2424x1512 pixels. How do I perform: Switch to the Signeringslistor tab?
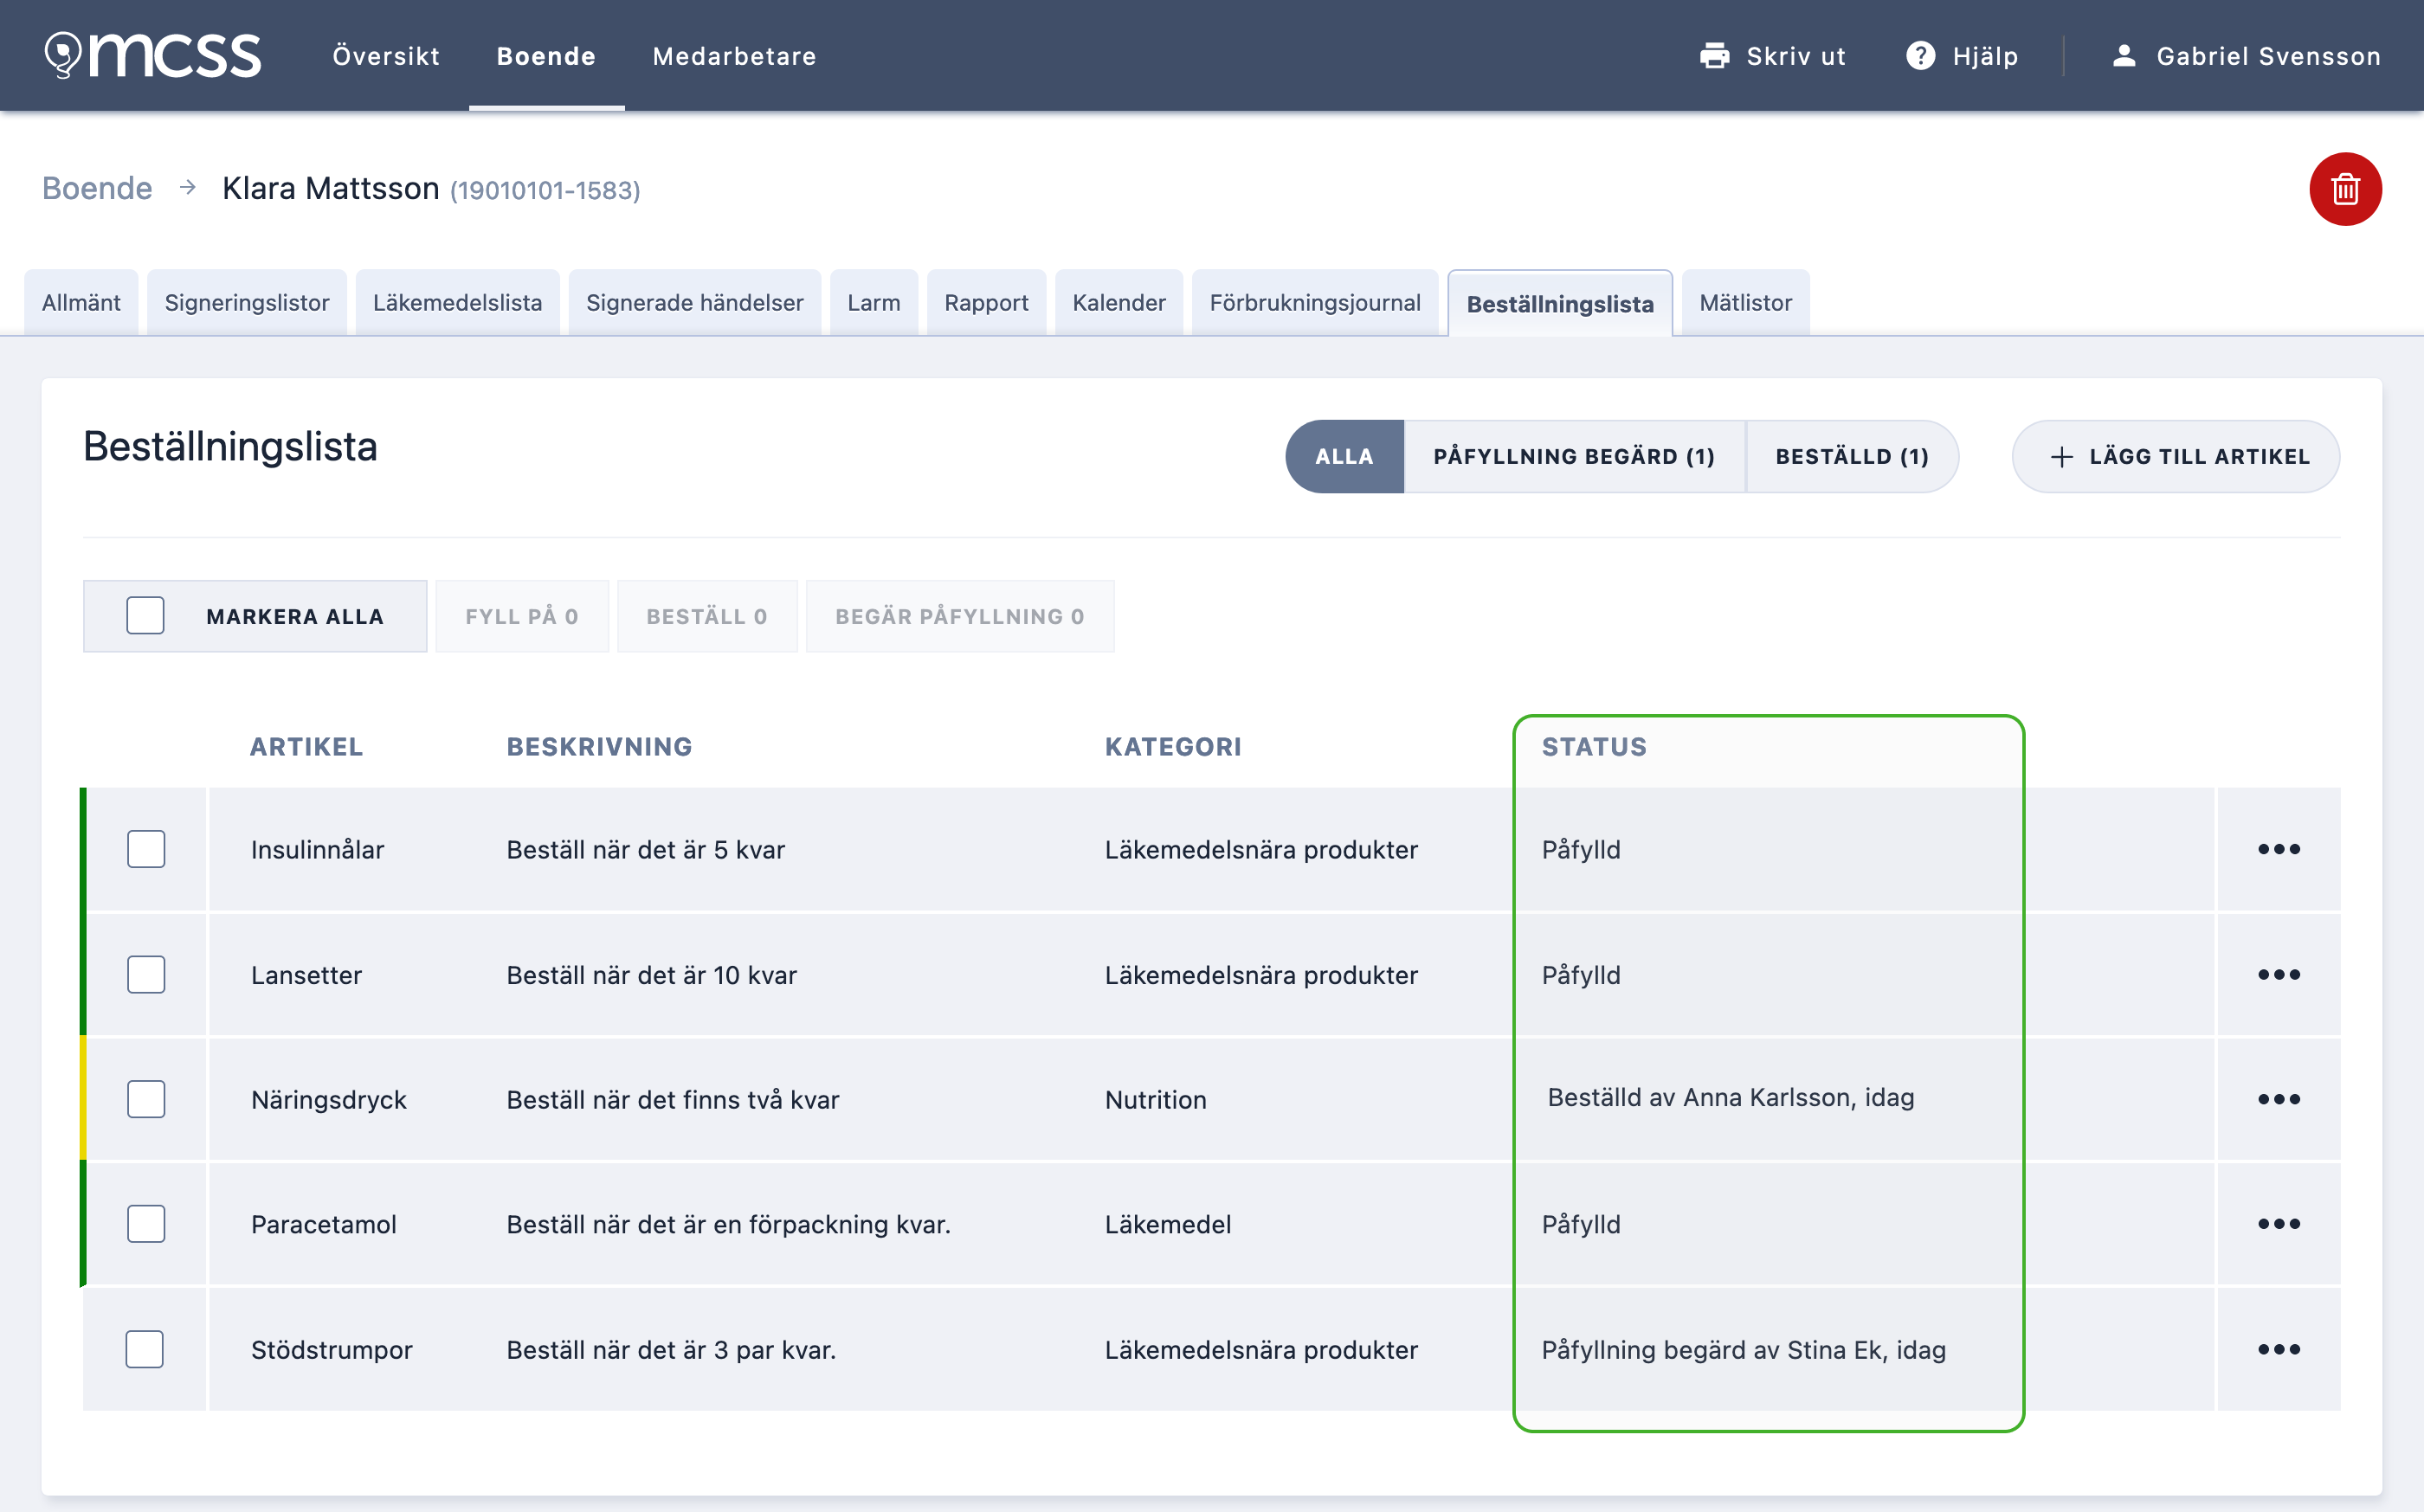[247, 303]
